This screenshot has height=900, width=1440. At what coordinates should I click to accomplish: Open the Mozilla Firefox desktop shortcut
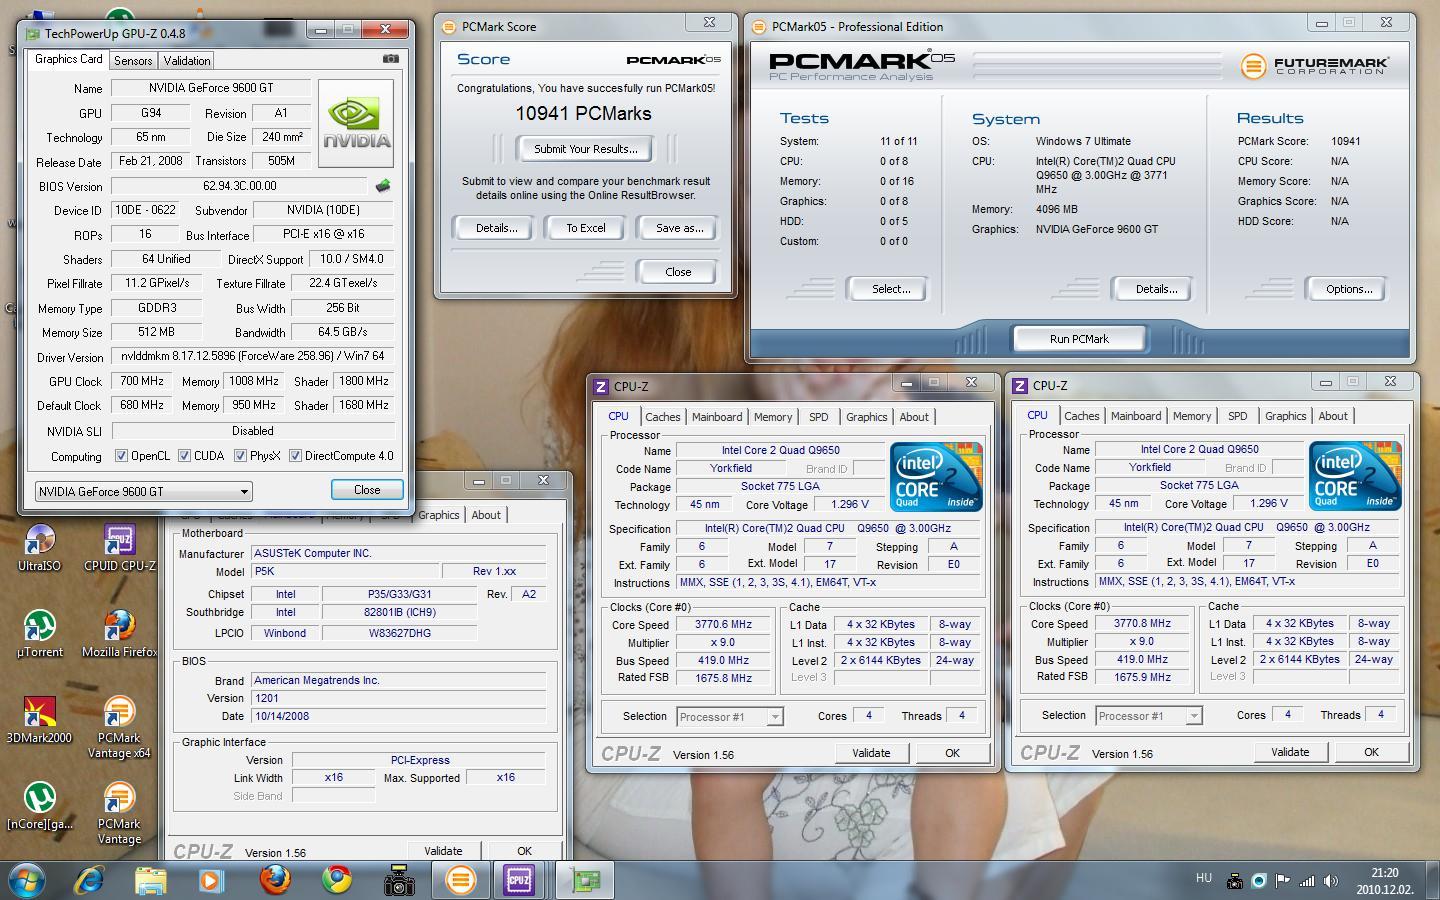119,634
